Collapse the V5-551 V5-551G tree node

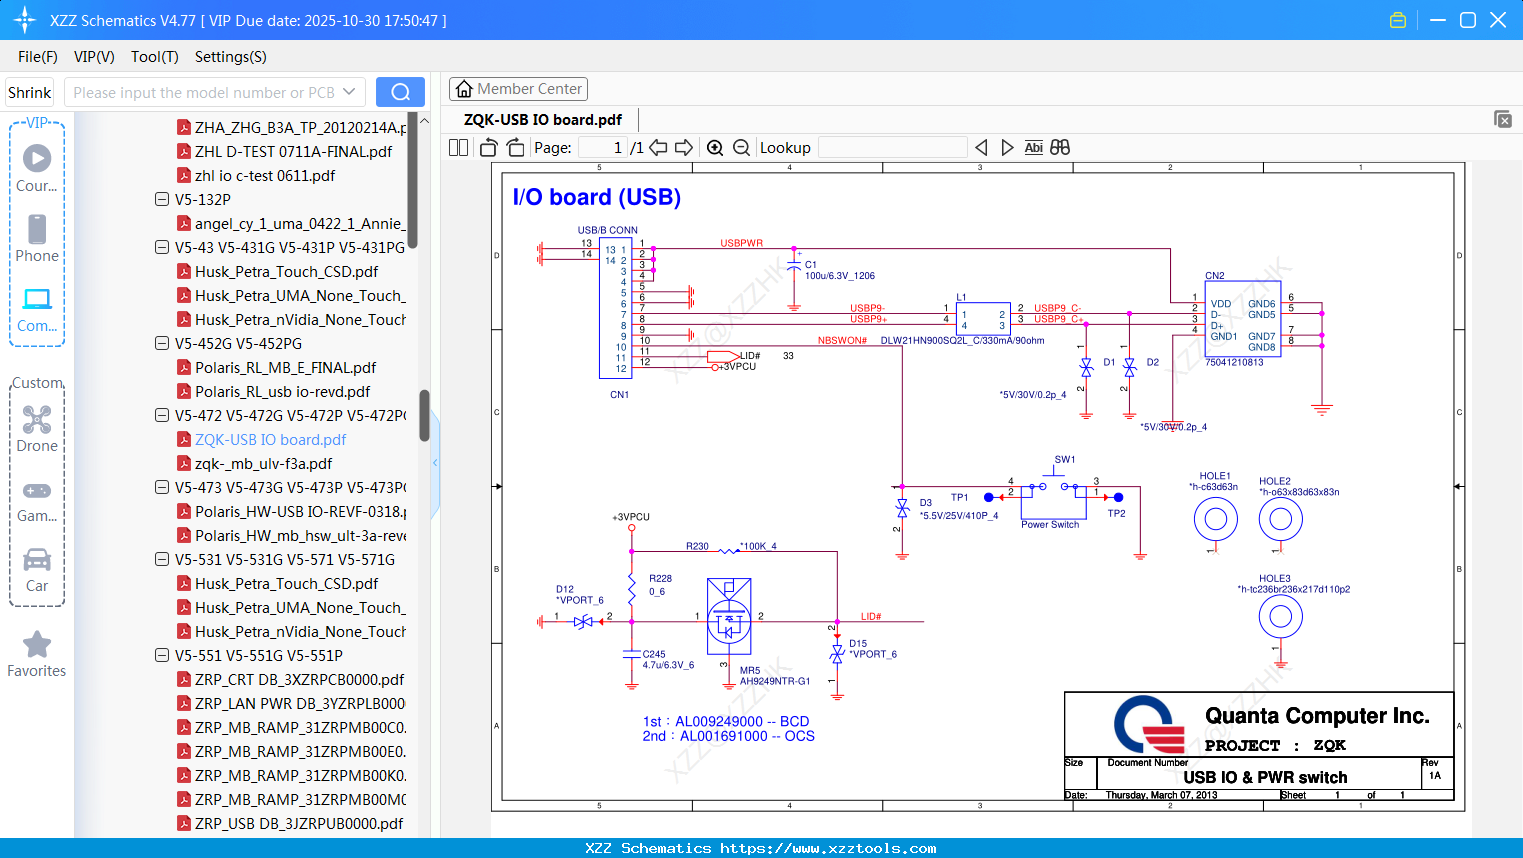[162, 655]
